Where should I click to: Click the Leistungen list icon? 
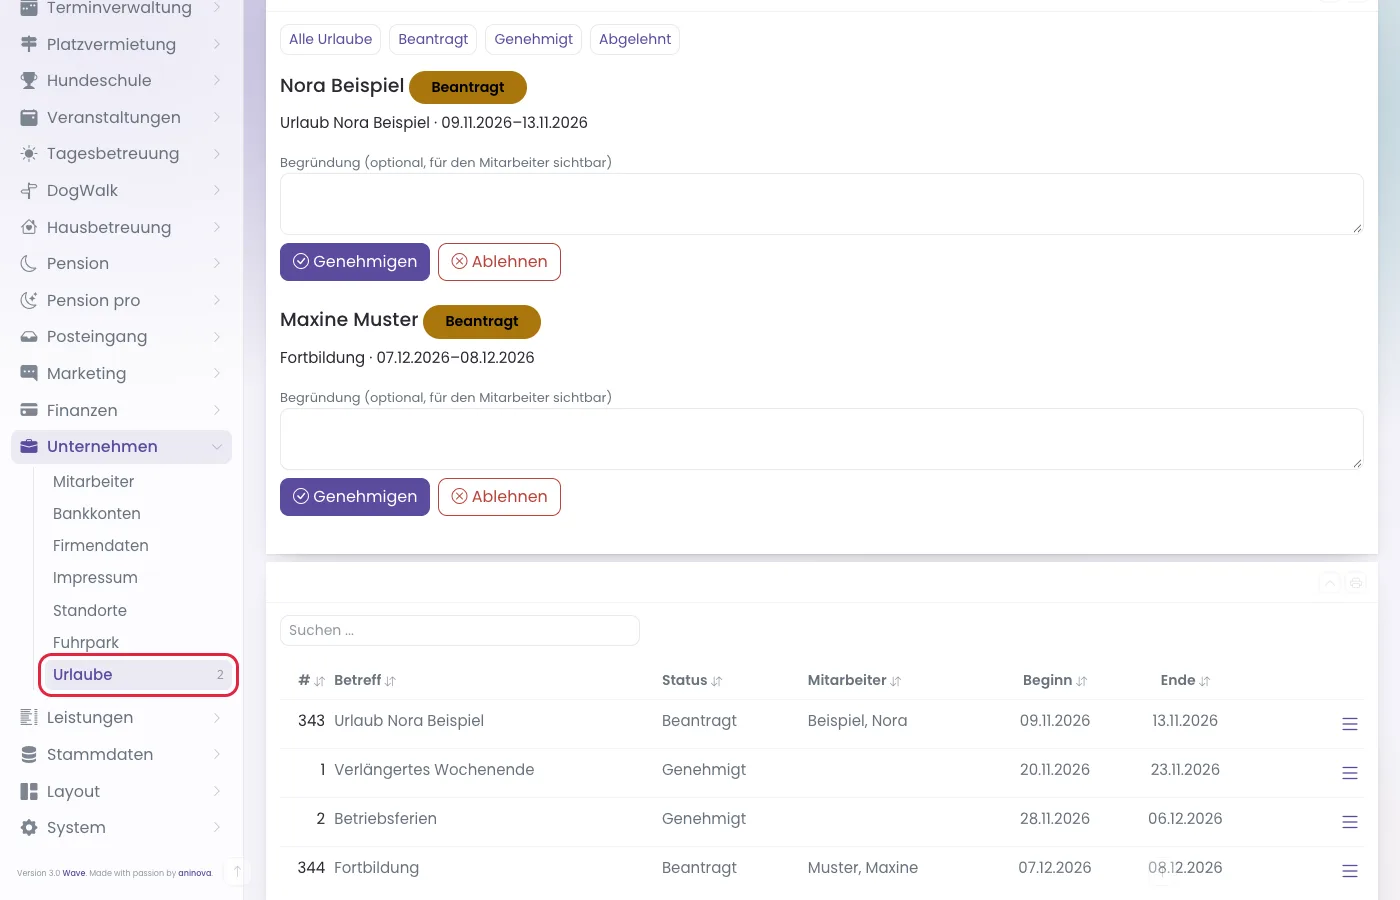[x=29, y=717]
